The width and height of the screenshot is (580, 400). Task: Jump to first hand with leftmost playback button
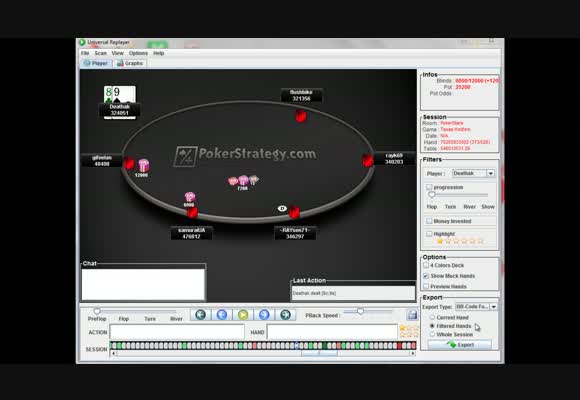(x=200, y=315)
